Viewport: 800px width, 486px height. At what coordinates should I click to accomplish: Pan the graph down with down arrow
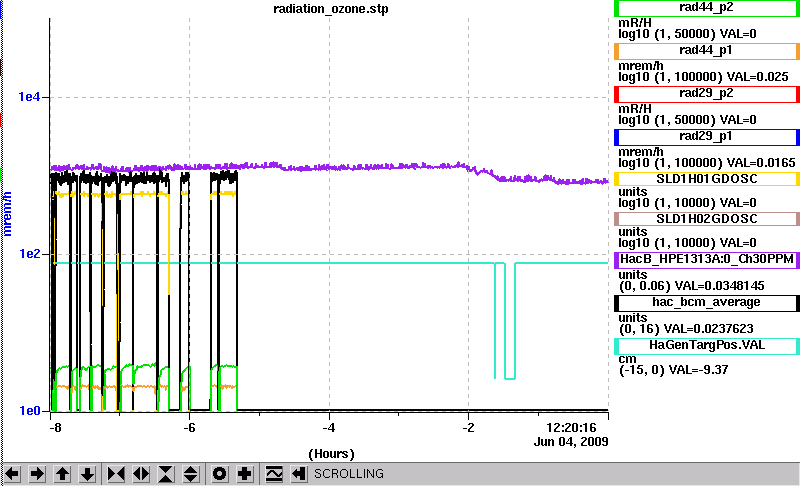(87, 474)
